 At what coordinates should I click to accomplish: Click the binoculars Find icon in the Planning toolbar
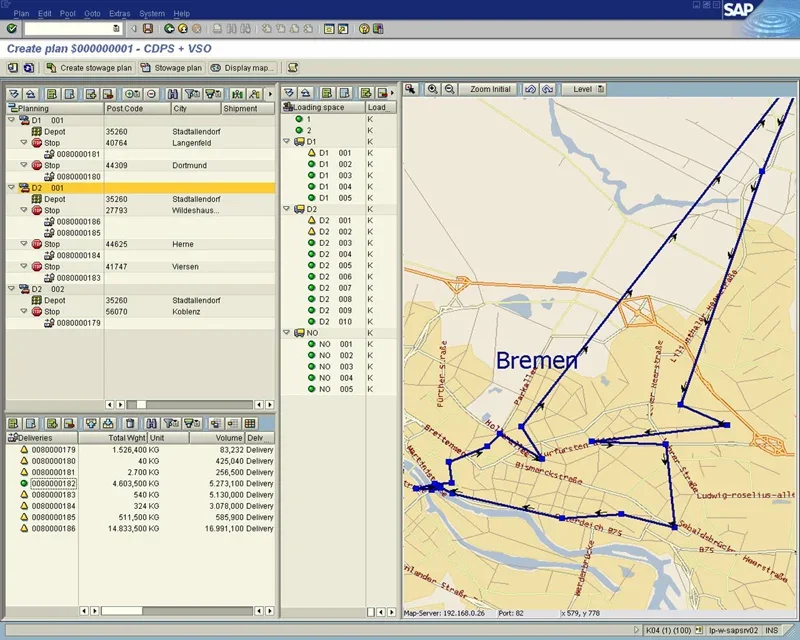(x=171, y=94)
